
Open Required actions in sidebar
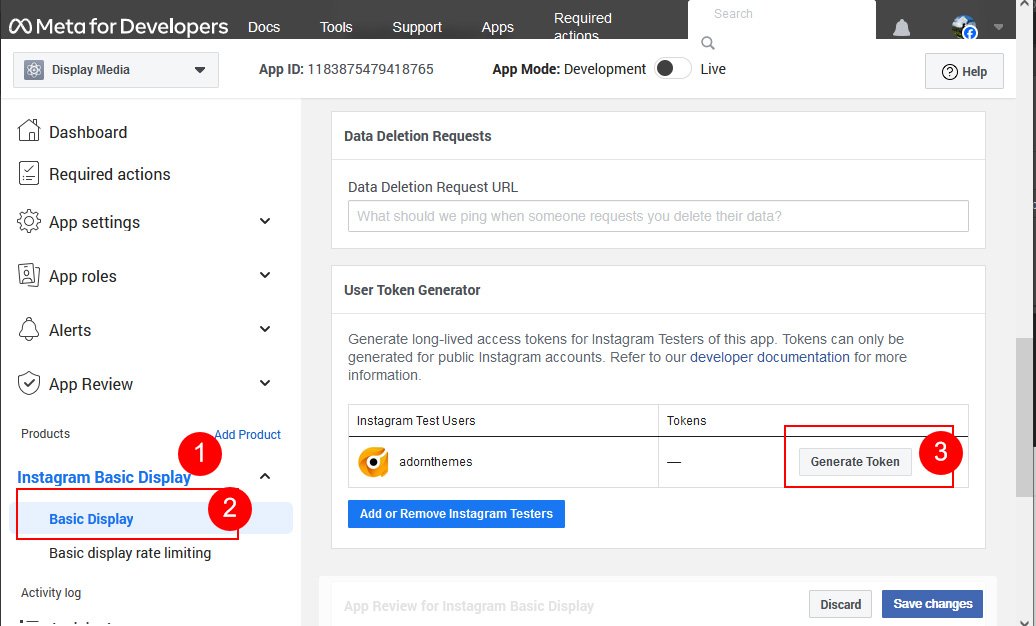pos(109,174)
